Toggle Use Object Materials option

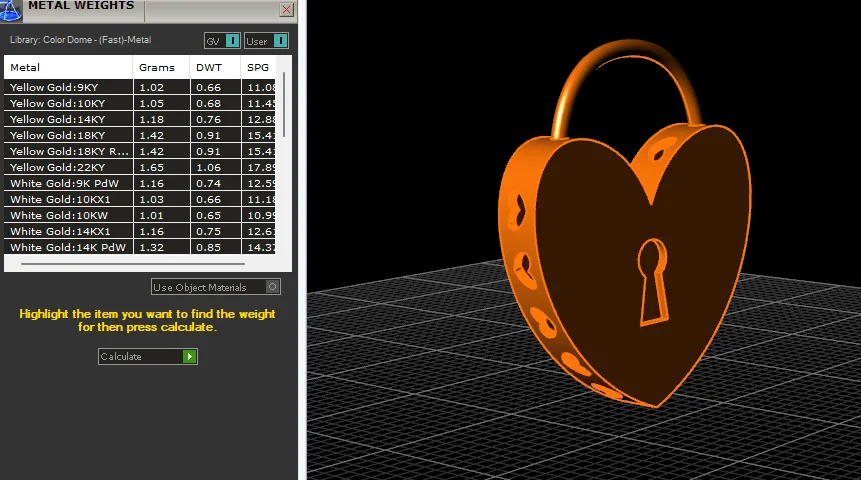click(x=216, y=287)
